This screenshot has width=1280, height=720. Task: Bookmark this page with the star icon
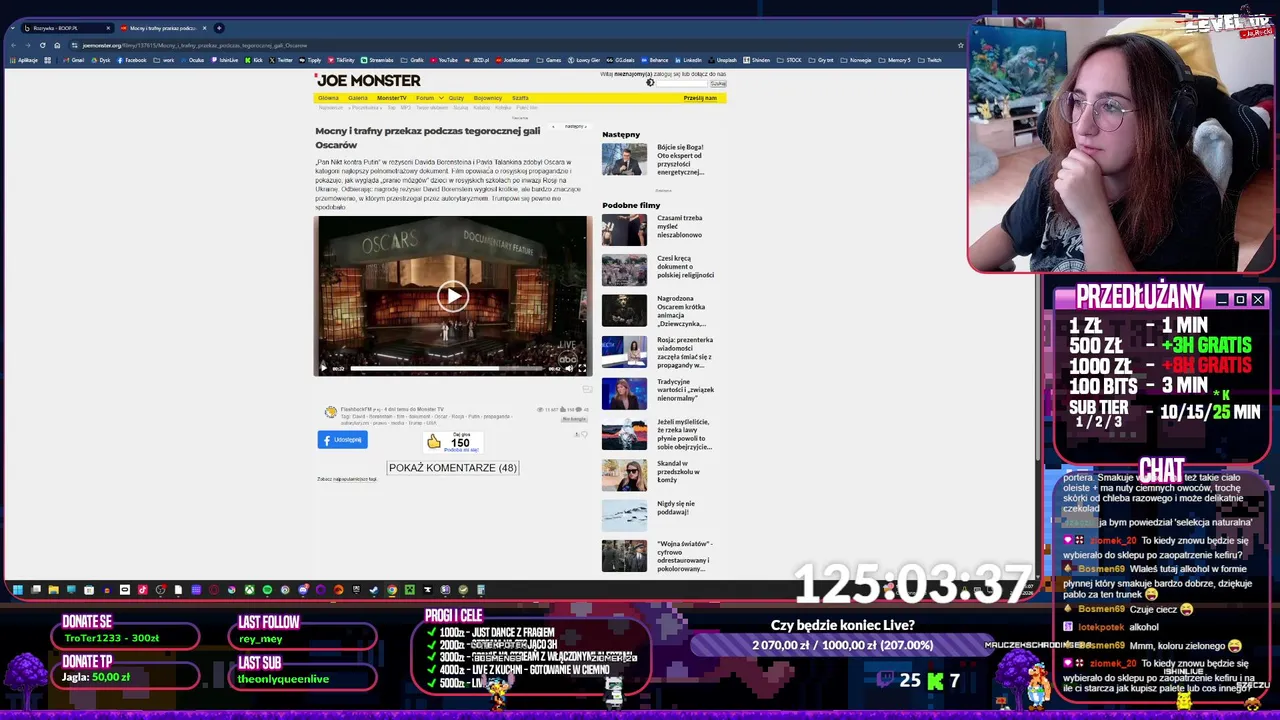961,45
